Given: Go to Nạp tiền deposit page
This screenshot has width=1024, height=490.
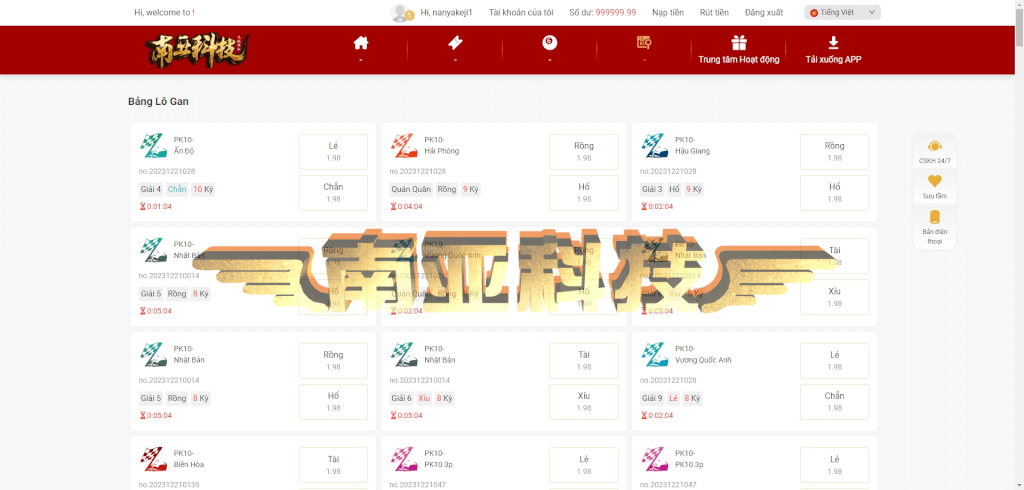Looking at the screenshot, I should tap(667, 12).
